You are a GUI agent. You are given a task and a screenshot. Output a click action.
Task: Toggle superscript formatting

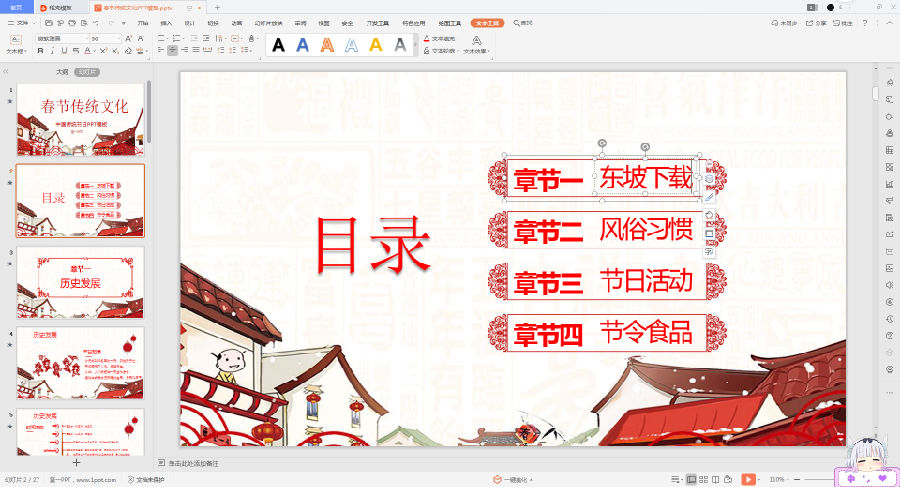[x=103, y=51]
